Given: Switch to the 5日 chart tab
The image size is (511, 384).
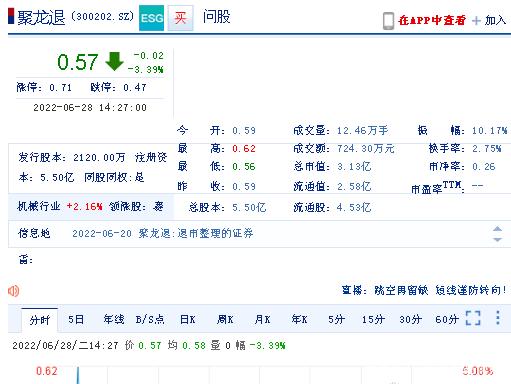Looking at the screenshot, I should tap(76, 320).
